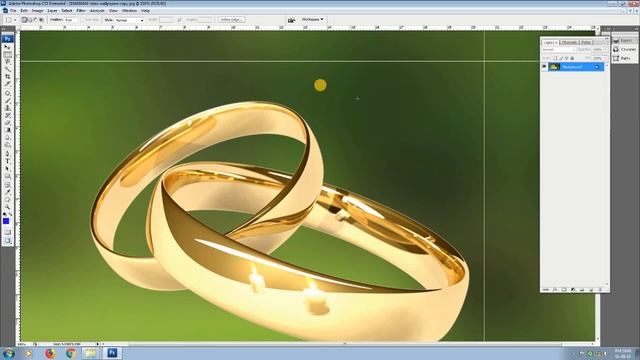640x360 pixels.
Task: Select the Eraser tool
Action: [x=7, y=122]
